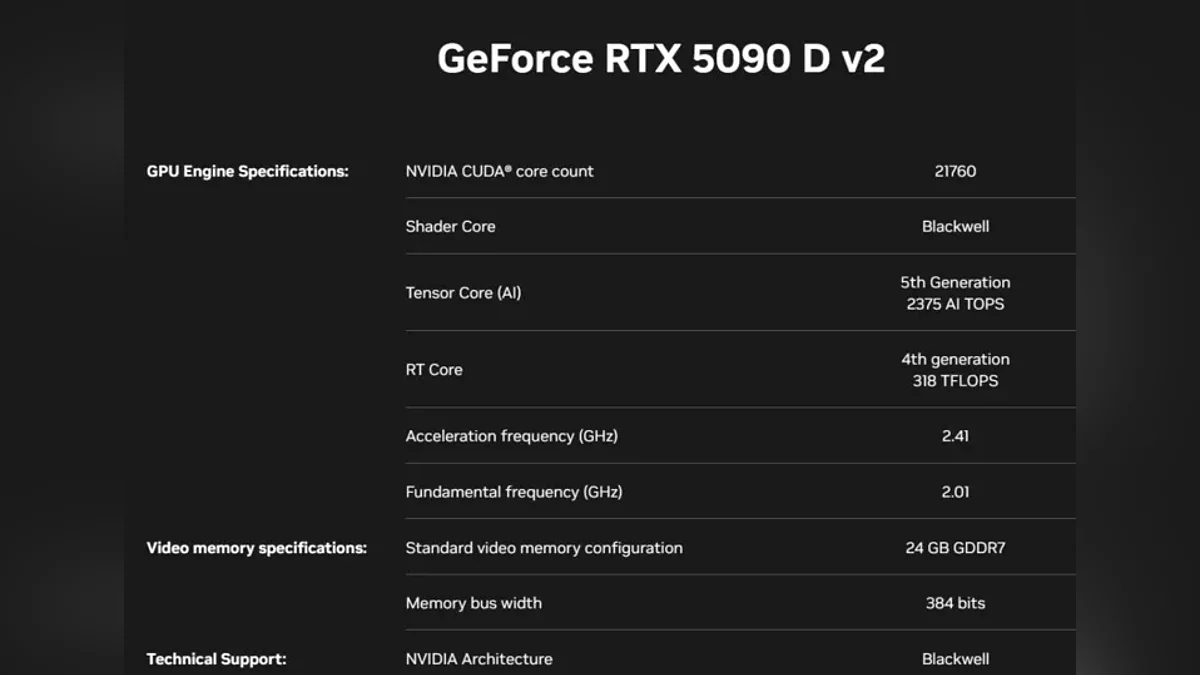
Task: Click the Fundamental frequency (GHz) label
Action: pyautogui.click(x=513, y=492)
